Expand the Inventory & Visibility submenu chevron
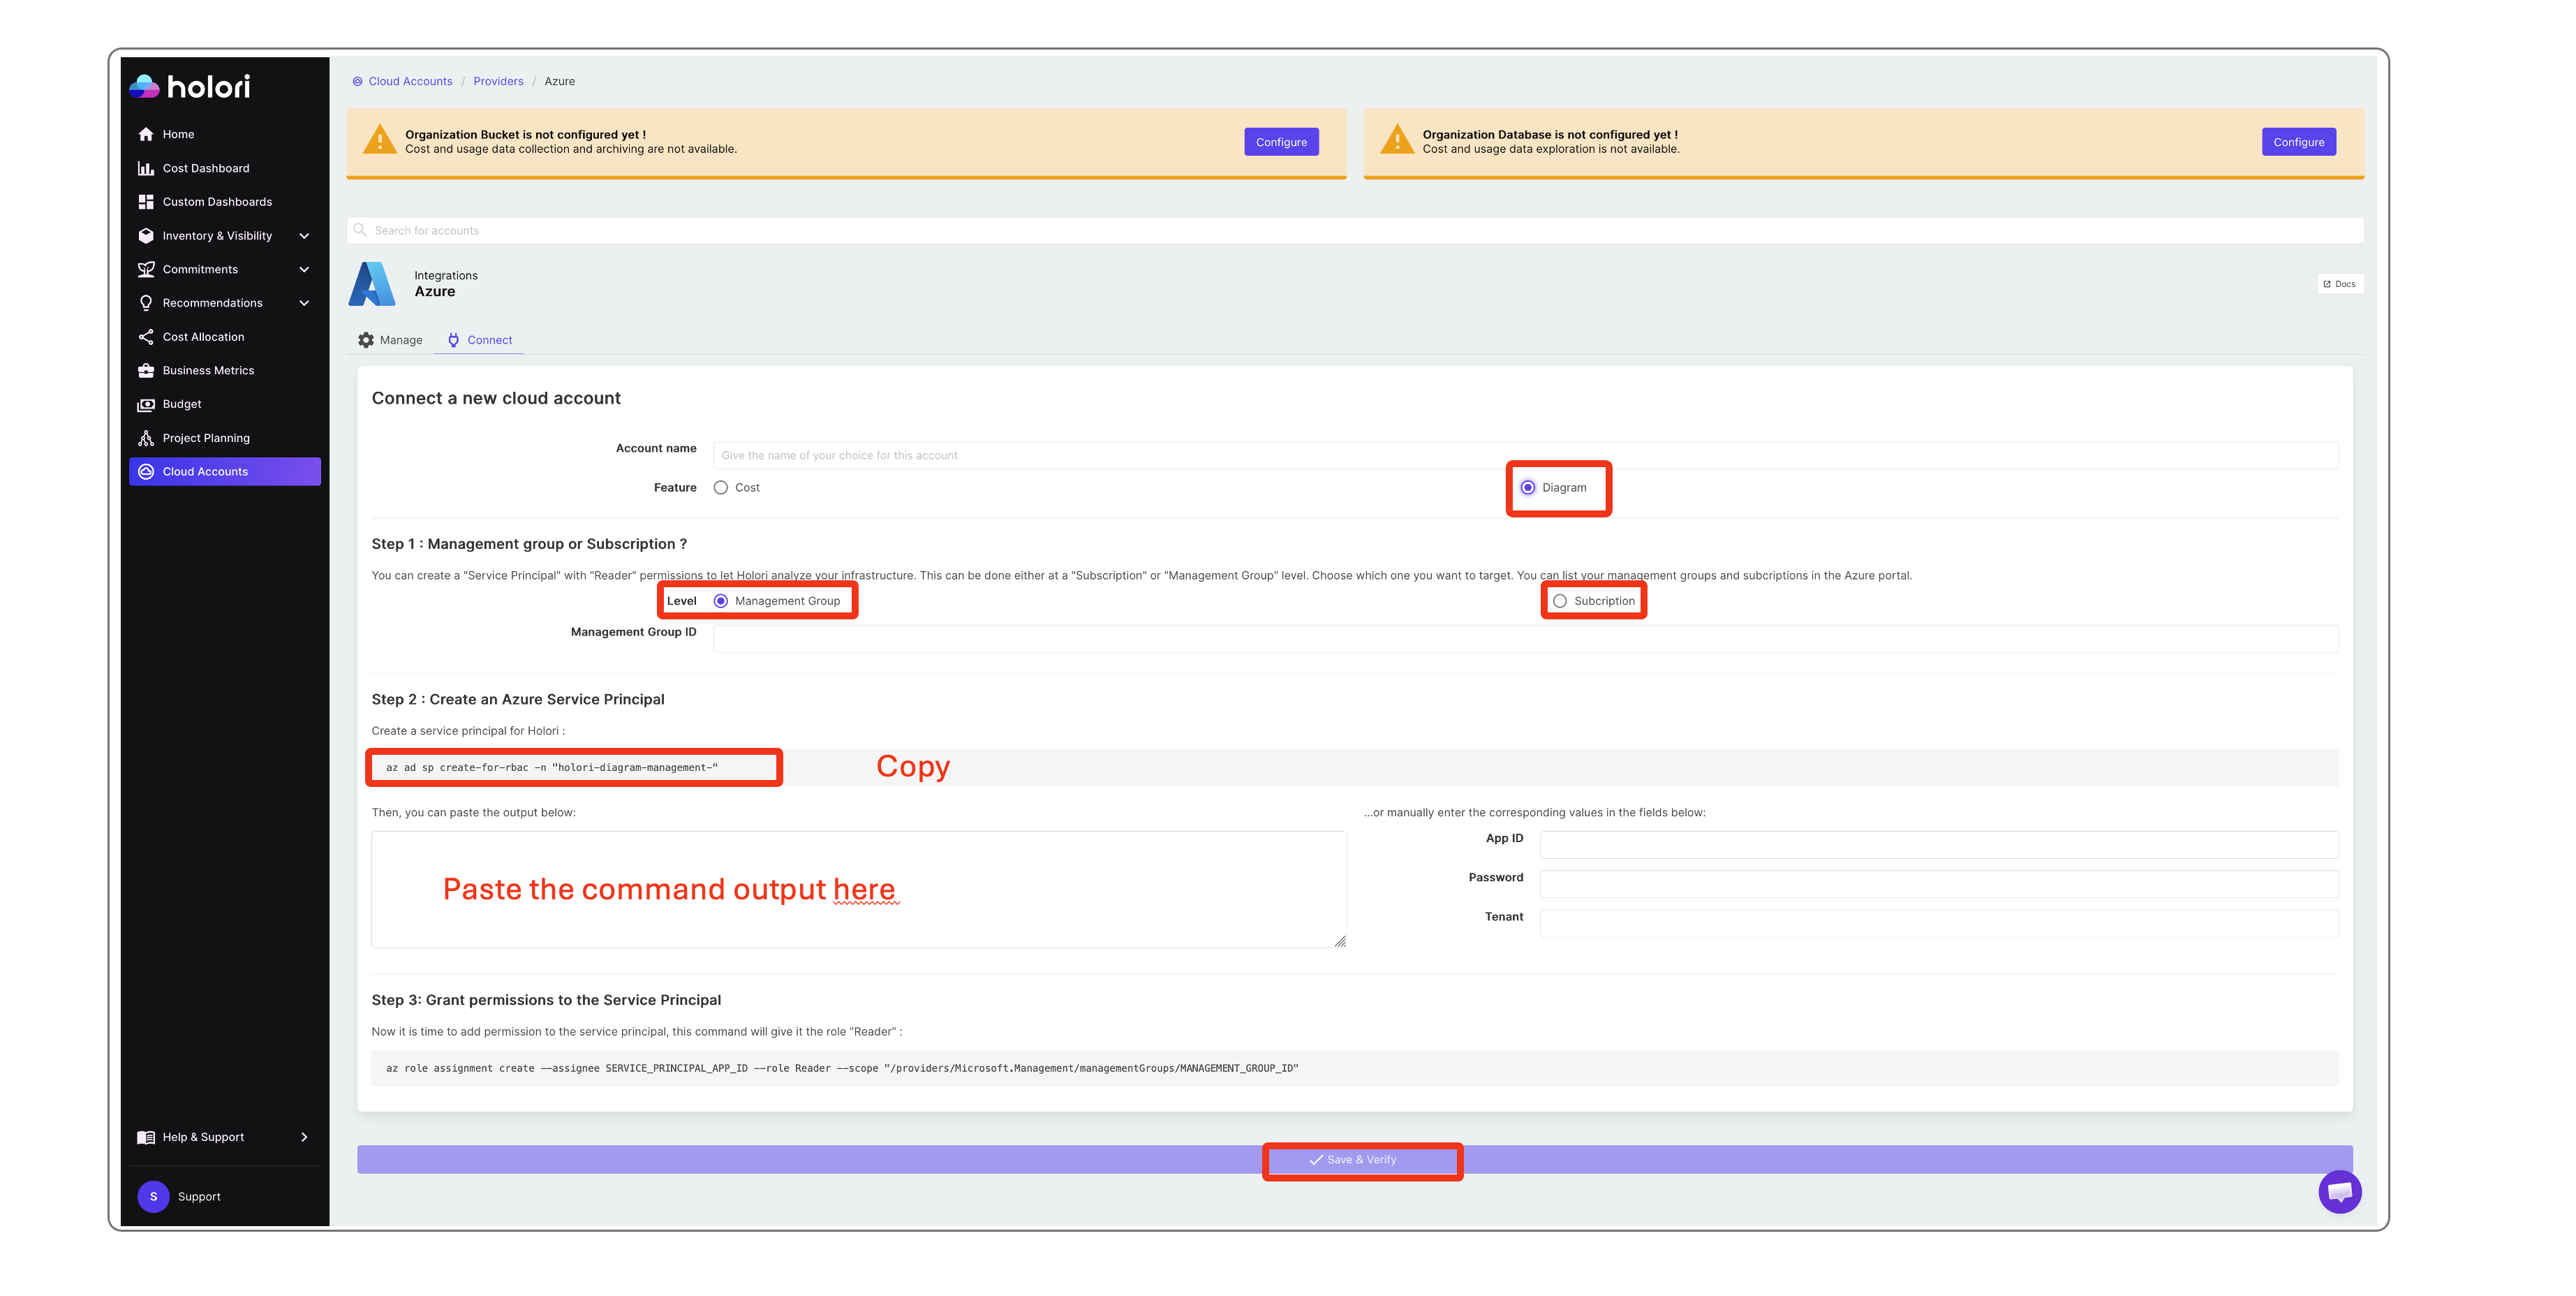Viewport: 2576px width, 1296px height. tap(304, 236)
